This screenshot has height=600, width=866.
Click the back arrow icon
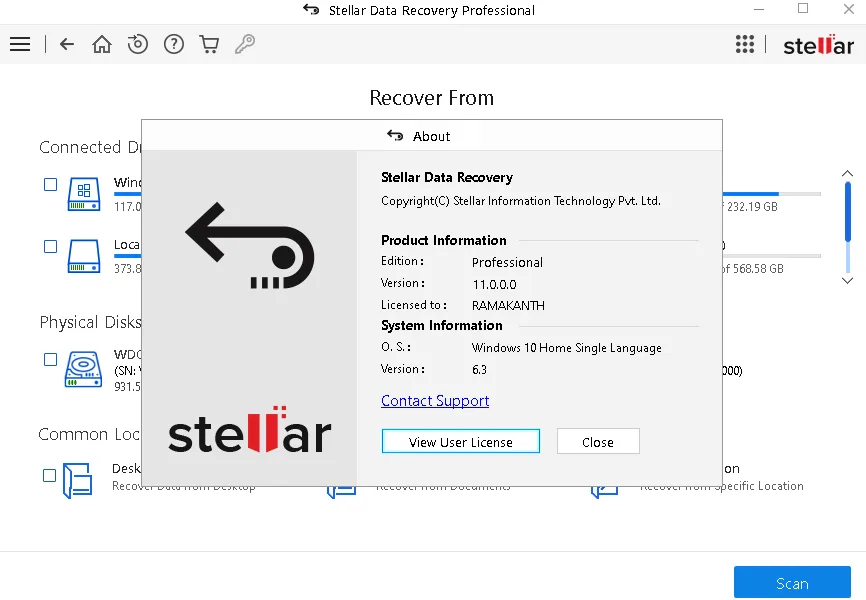67,44
